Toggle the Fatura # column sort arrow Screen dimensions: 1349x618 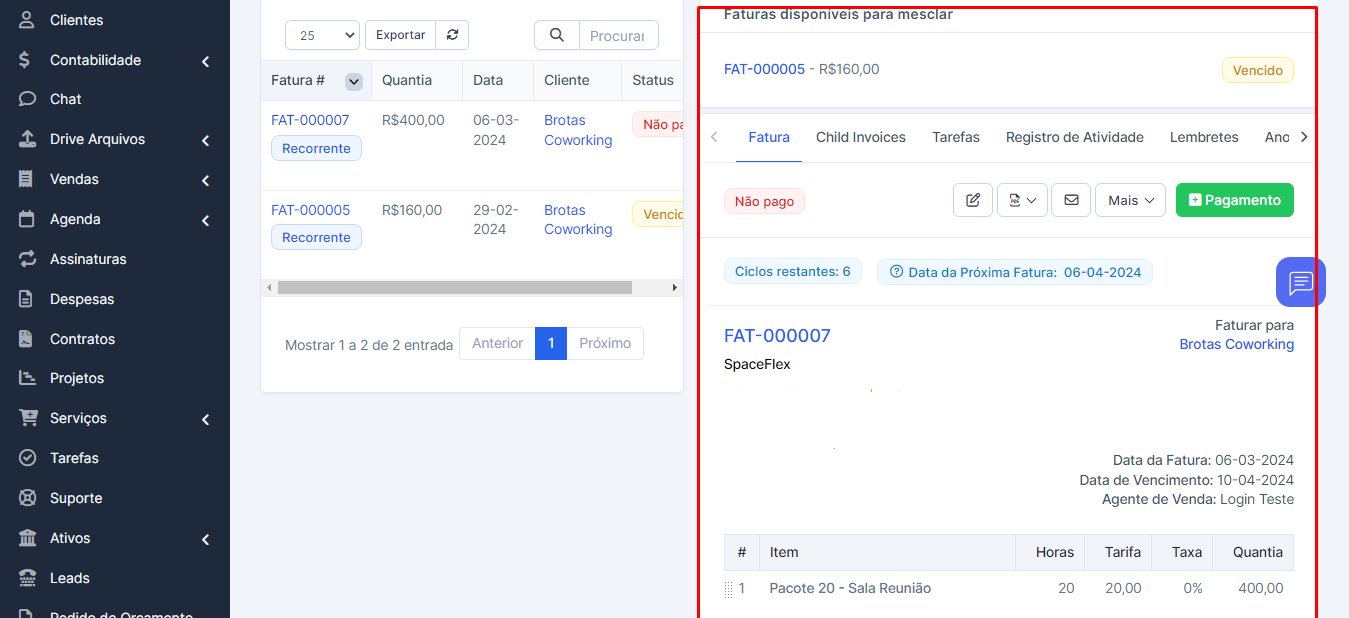tap(353, 81)
